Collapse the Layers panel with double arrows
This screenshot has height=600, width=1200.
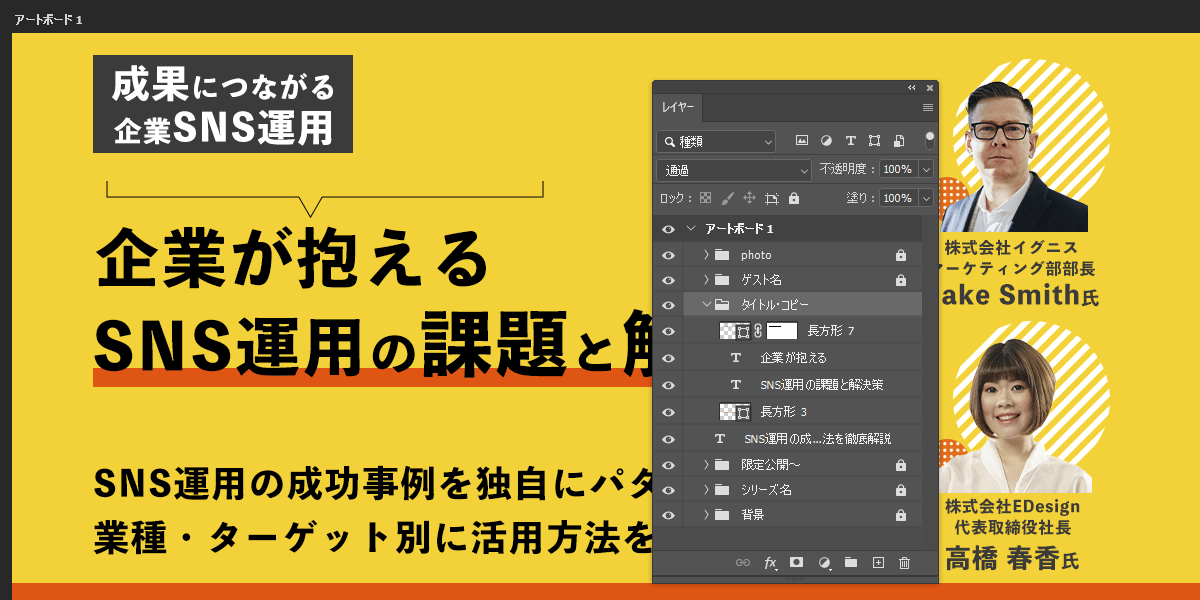coord(911,87)
